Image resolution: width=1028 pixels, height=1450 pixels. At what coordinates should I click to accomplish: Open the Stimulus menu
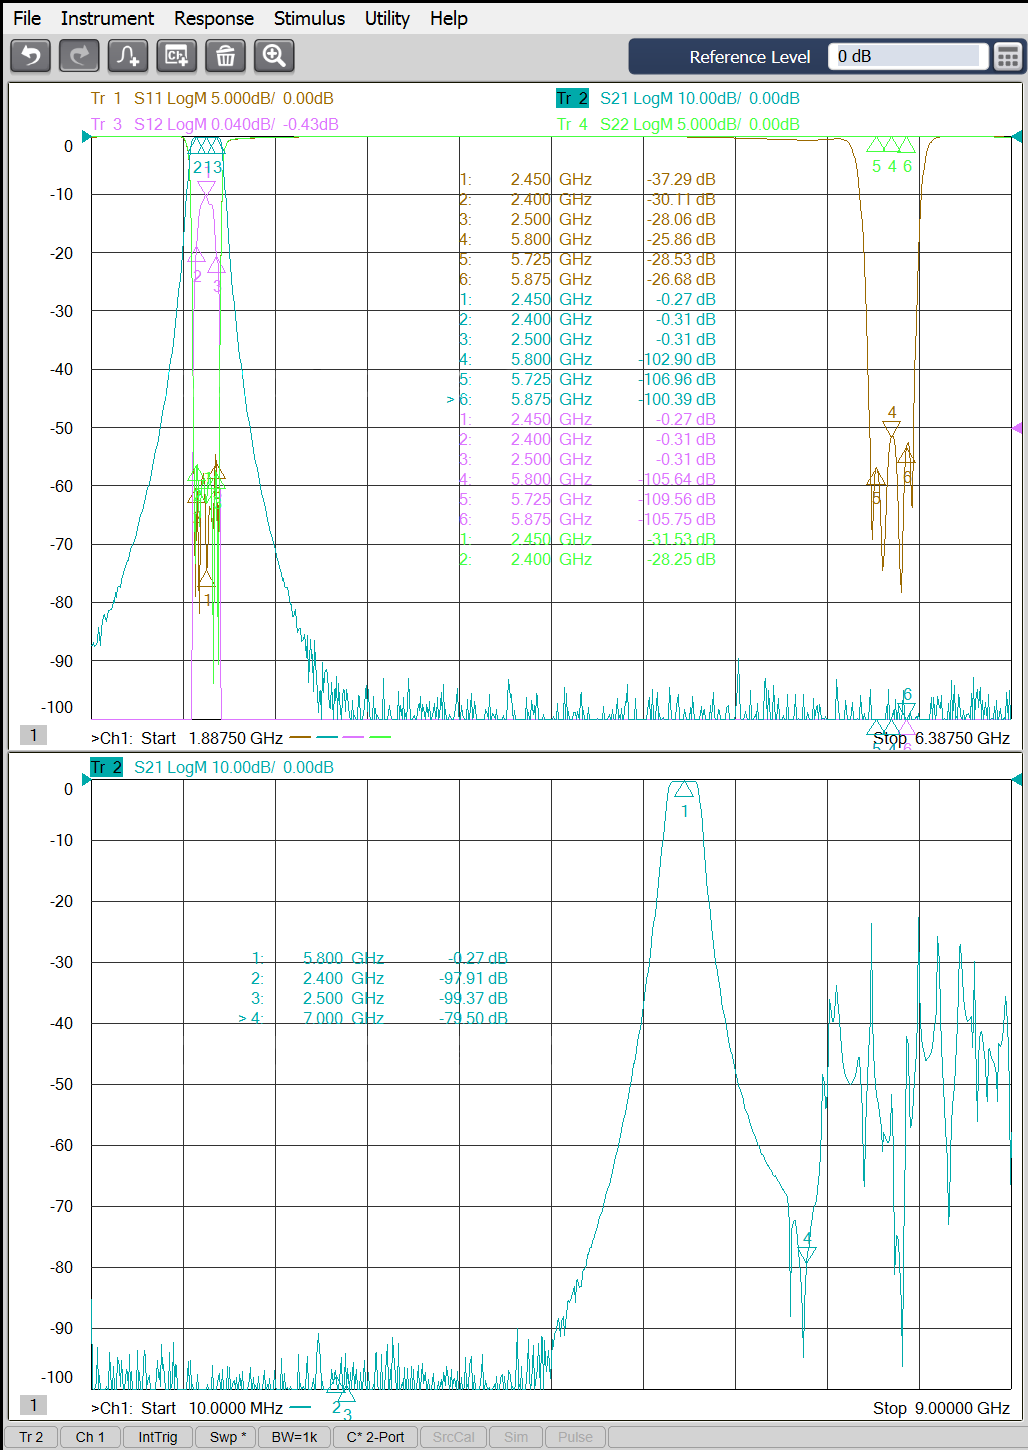(x=309, y=18)
